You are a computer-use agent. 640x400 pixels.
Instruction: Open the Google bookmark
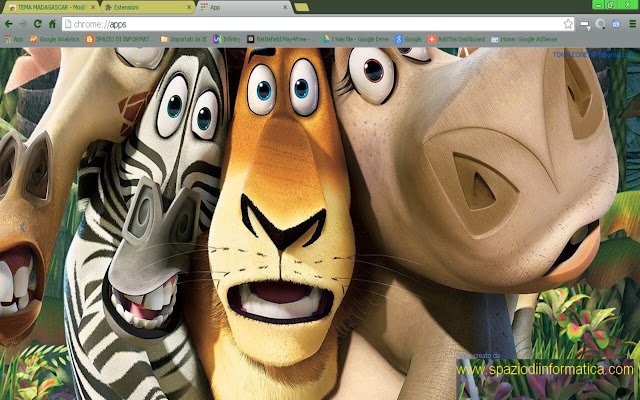pos(409,39)
